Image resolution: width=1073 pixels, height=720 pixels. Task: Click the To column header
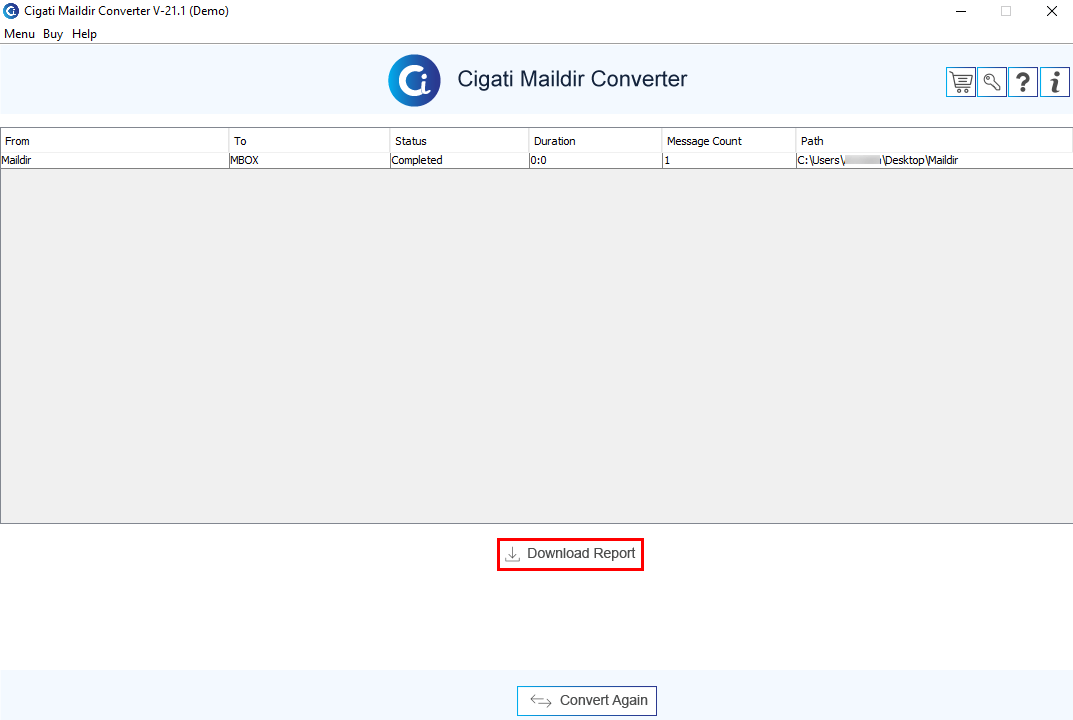(x=309, y=141)
